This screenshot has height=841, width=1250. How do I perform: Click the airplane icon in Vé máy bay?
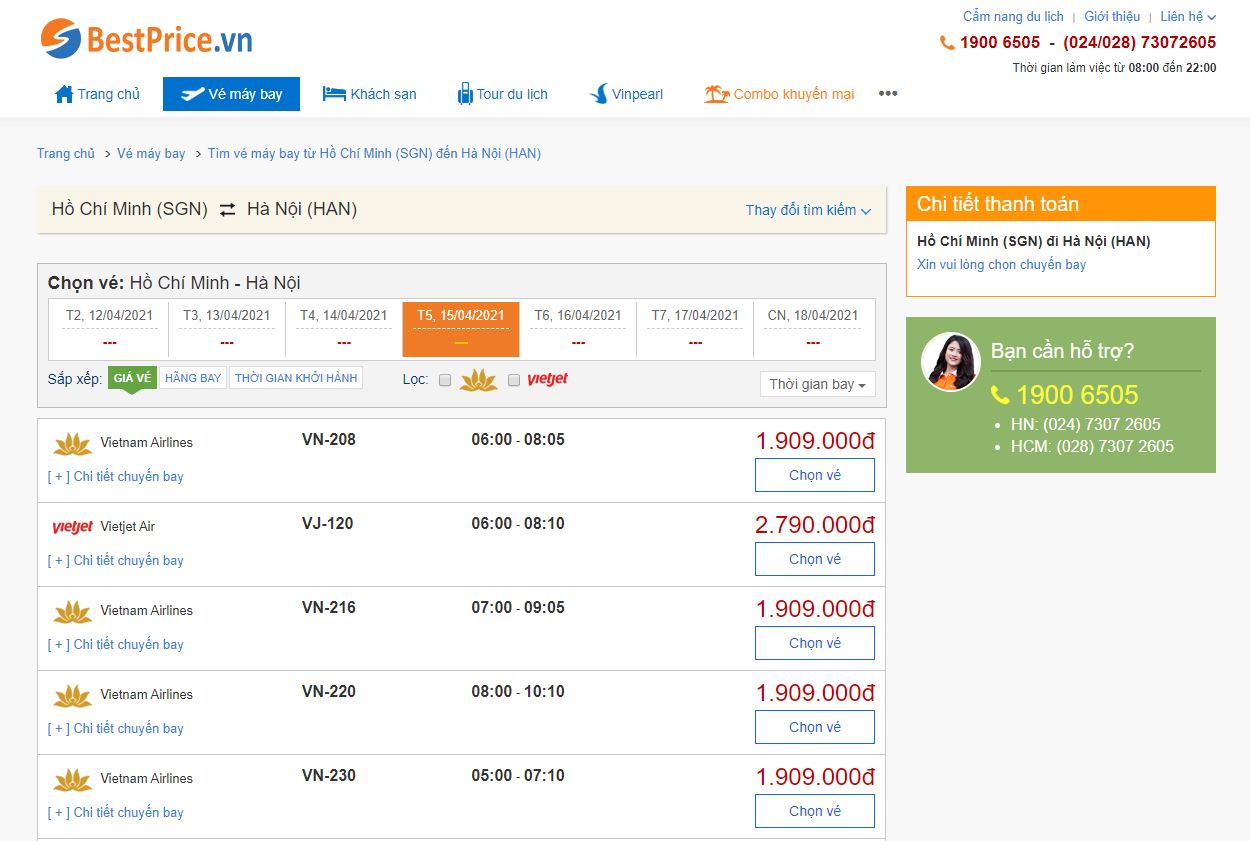[192, 94]
